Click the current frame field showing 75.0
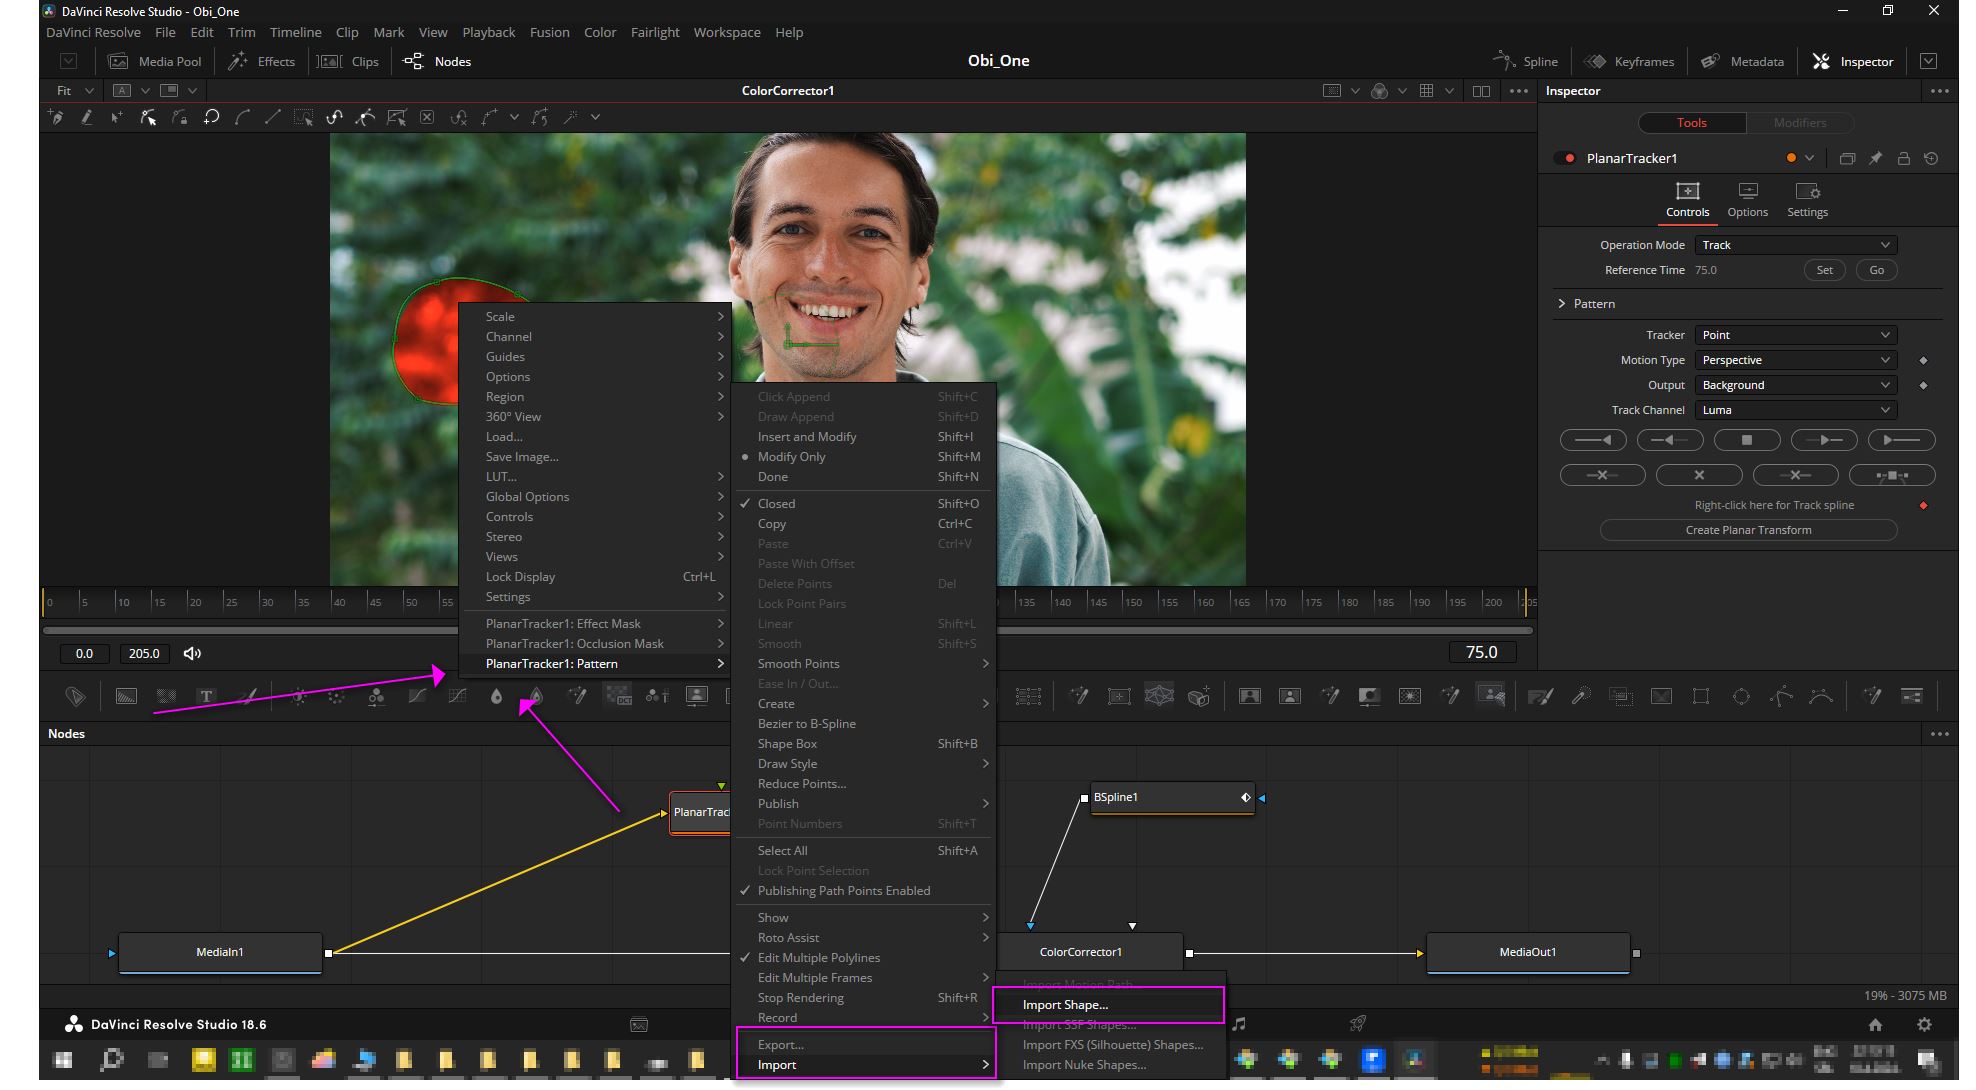 (1481, 652)
